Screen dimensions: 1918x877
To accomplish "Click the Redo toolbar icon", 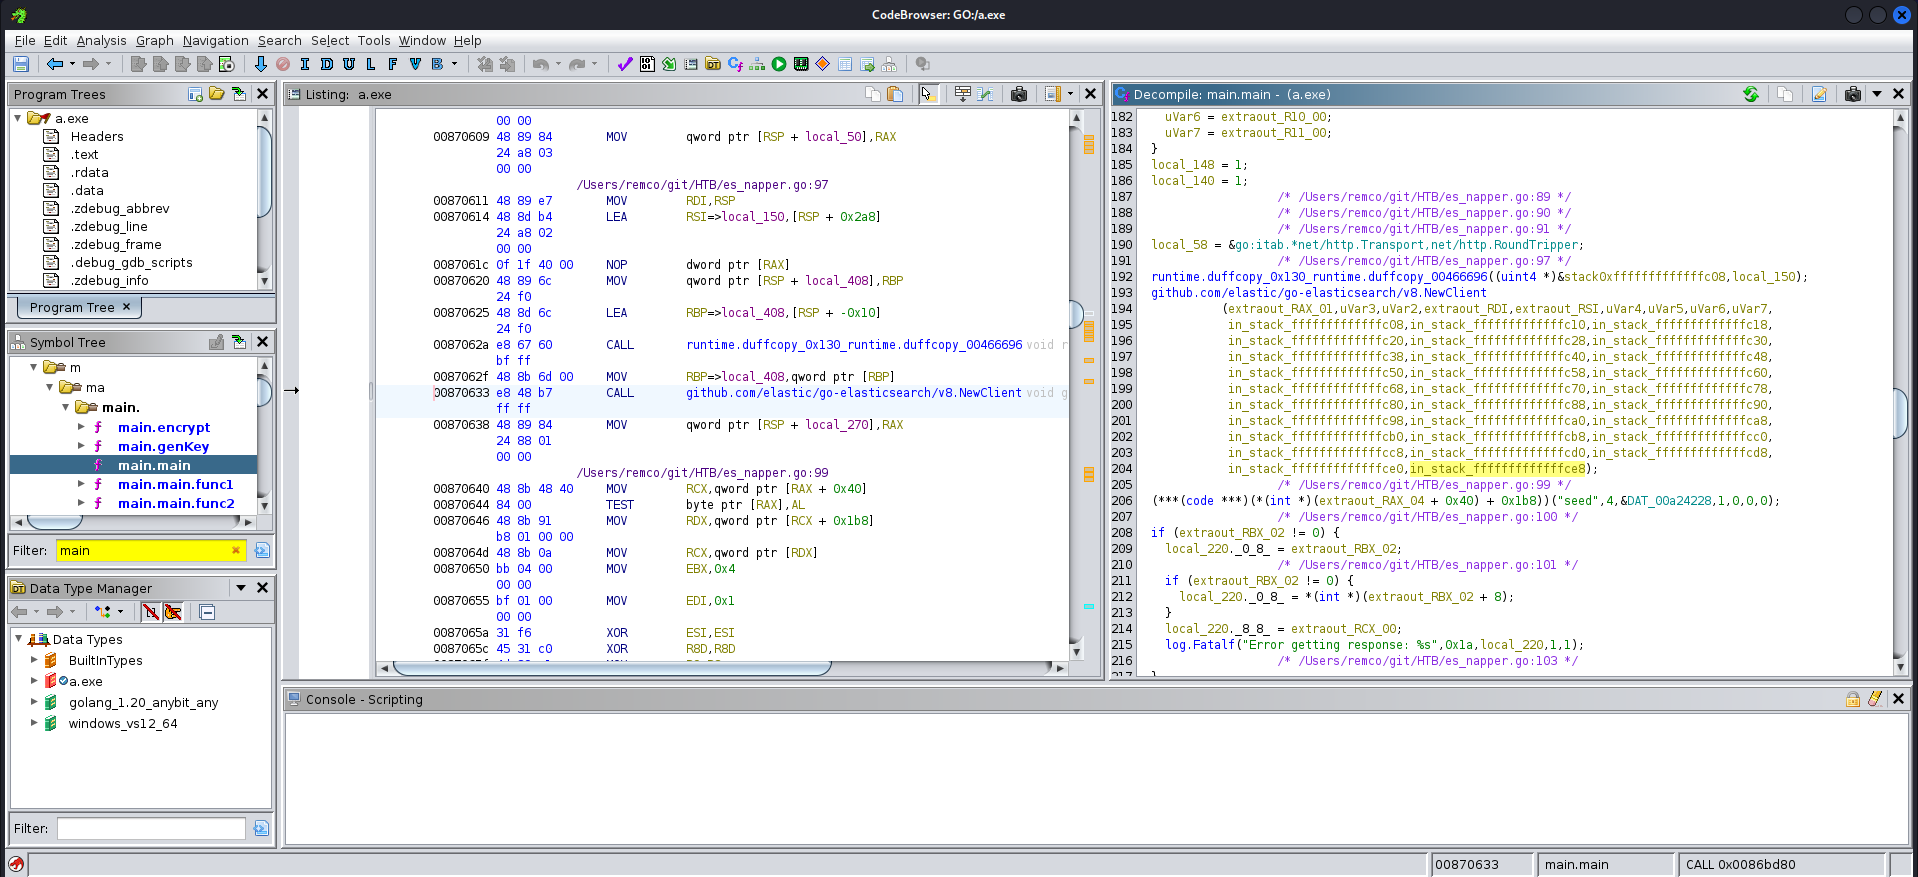I will (577, 64).
